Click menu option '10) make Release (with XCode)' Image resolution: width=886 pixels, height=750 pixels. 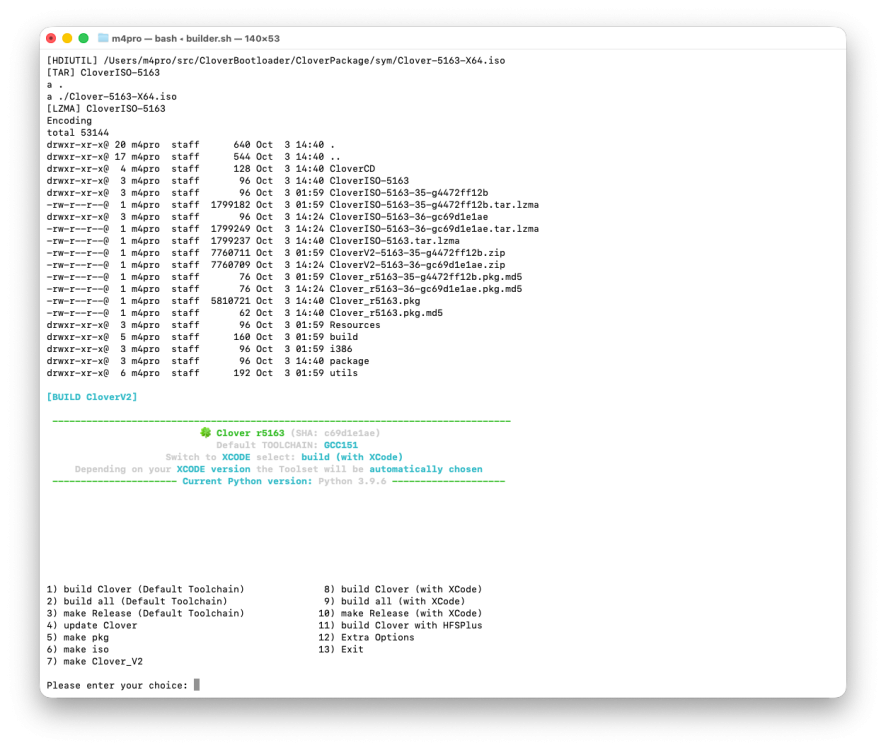(400, 613)
